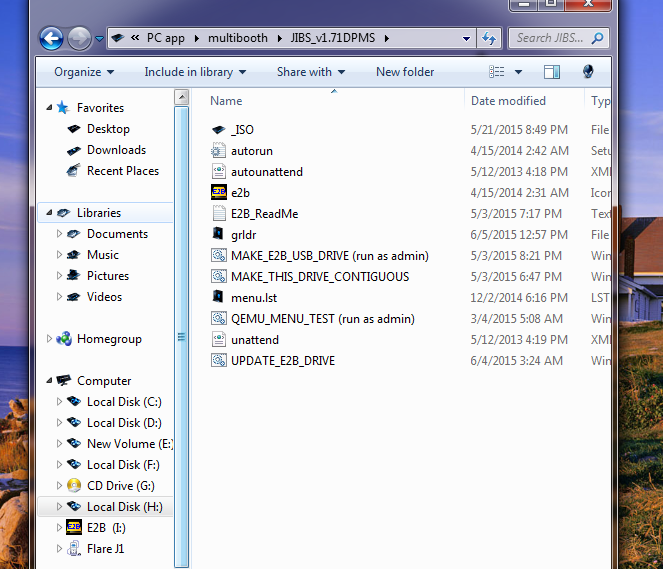Sort files by Date modified column

508,101
